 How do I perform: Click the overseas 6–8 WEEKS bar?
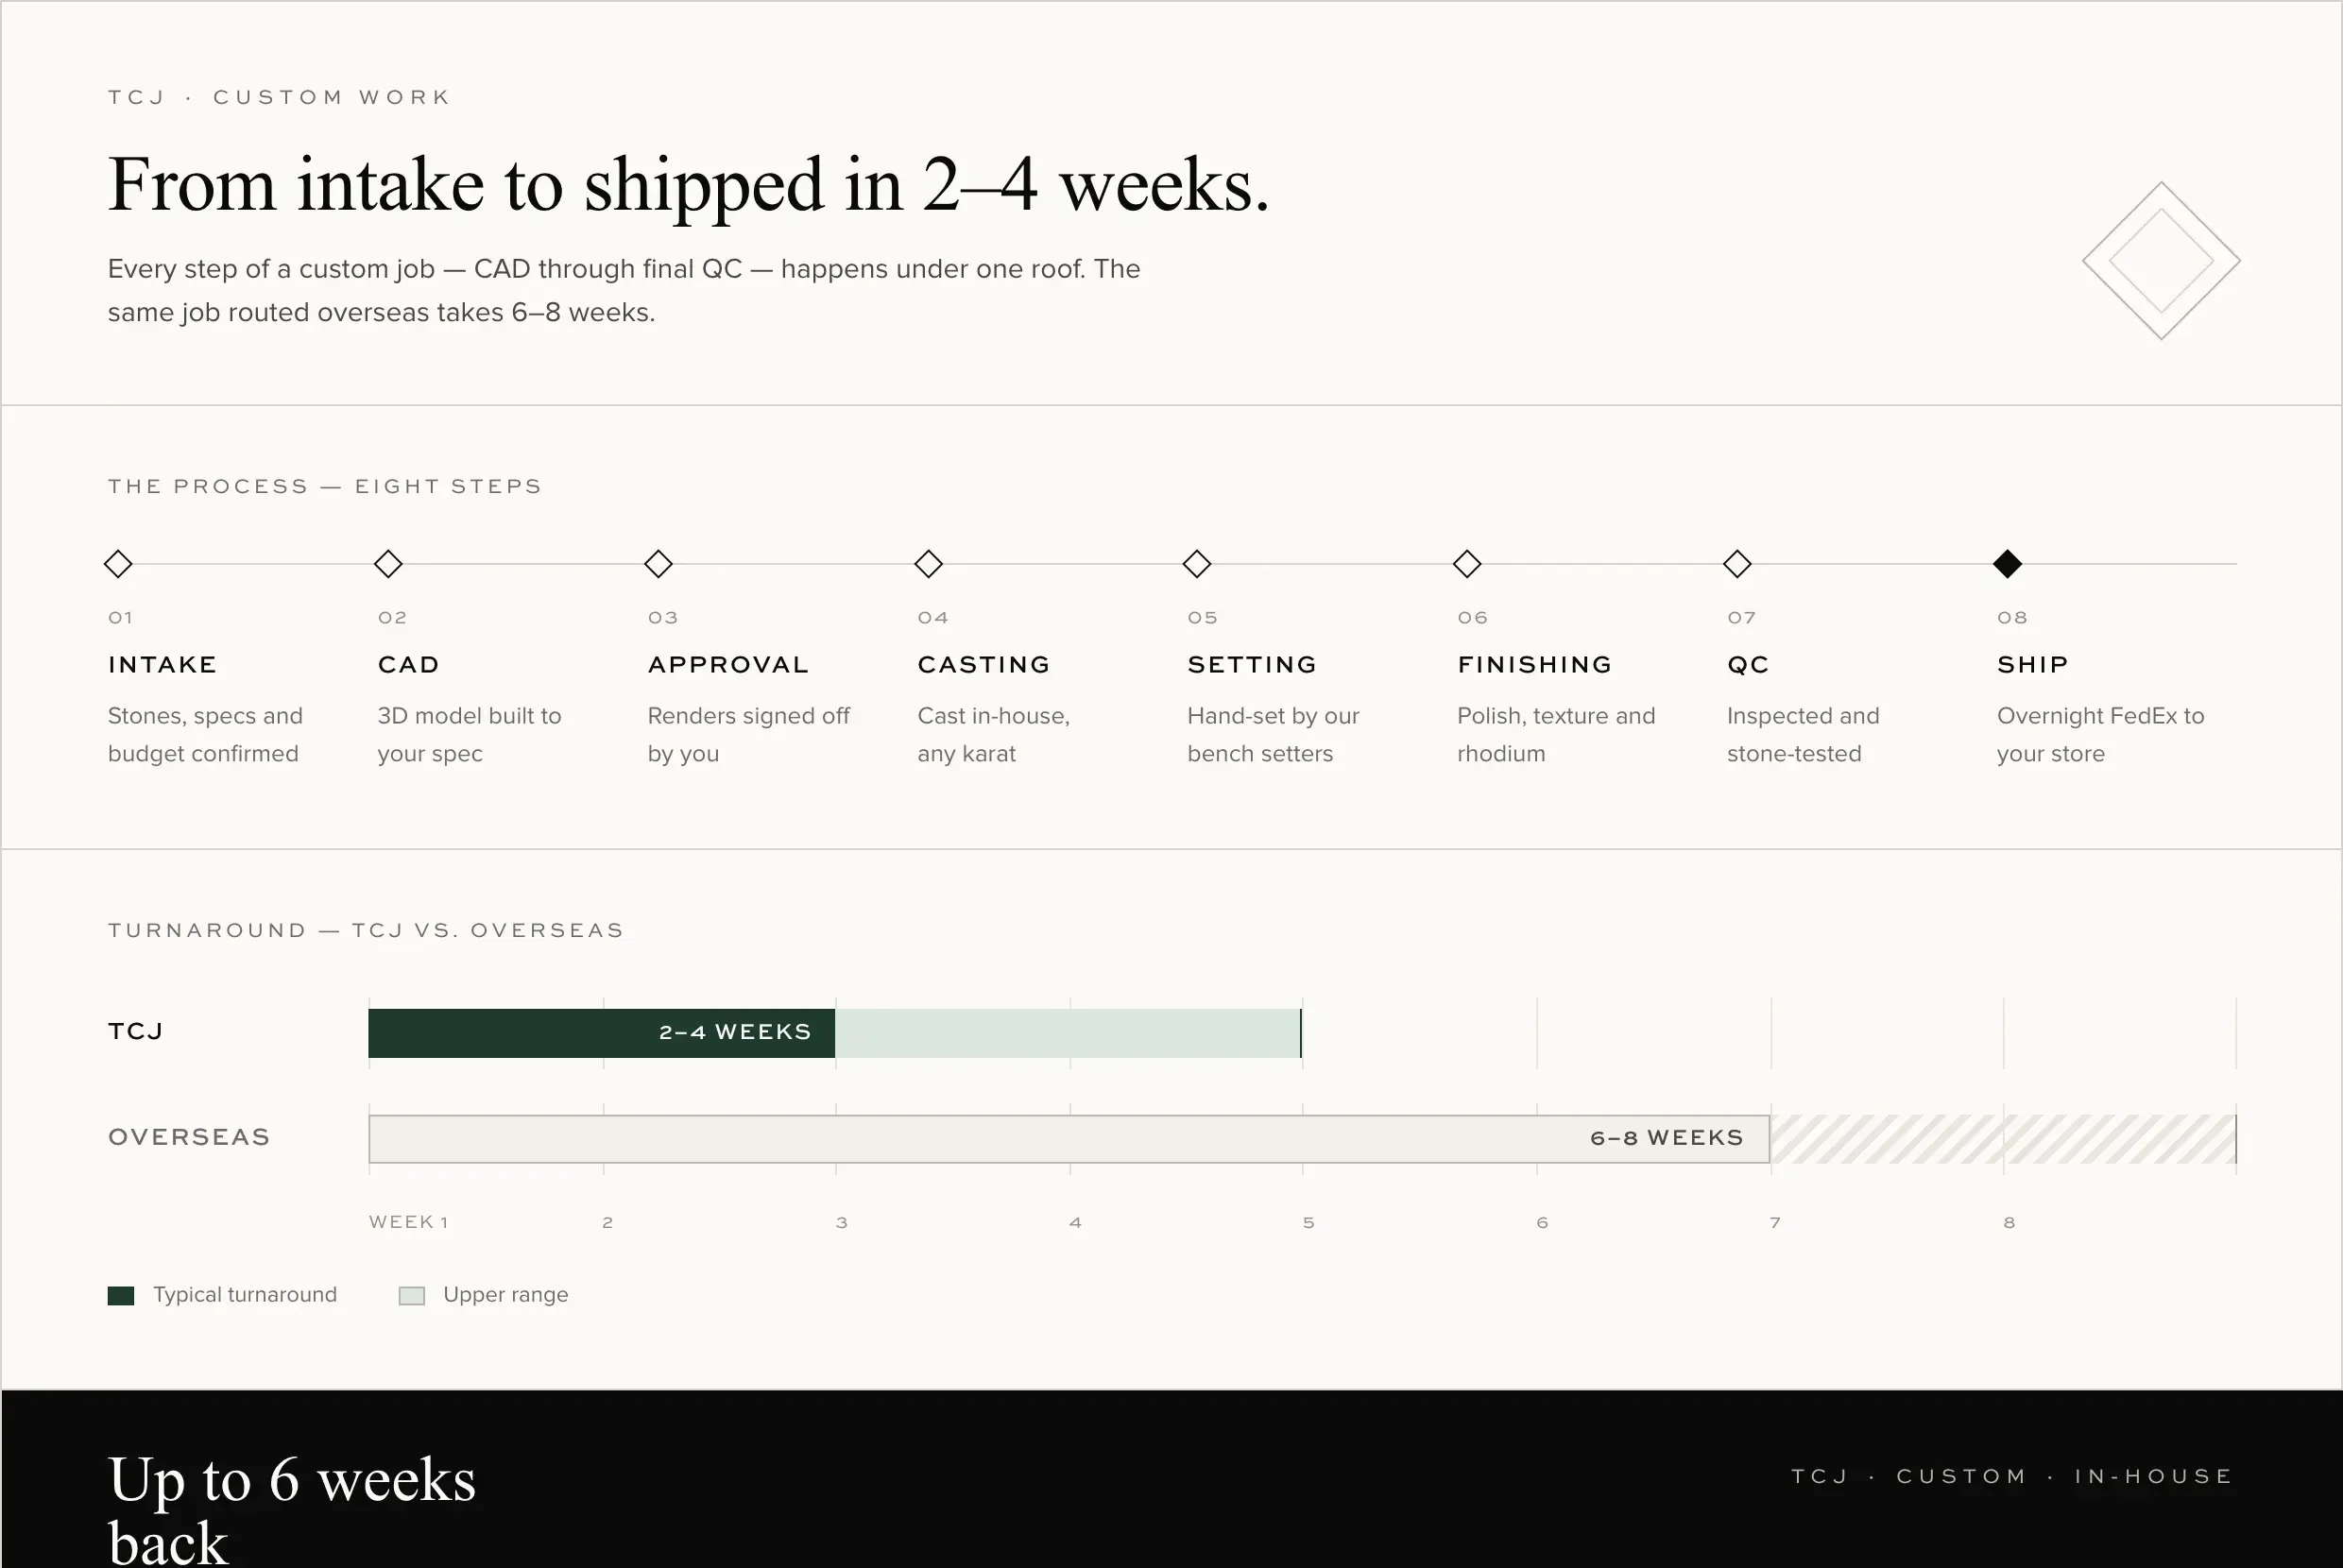[1069, 1139]
